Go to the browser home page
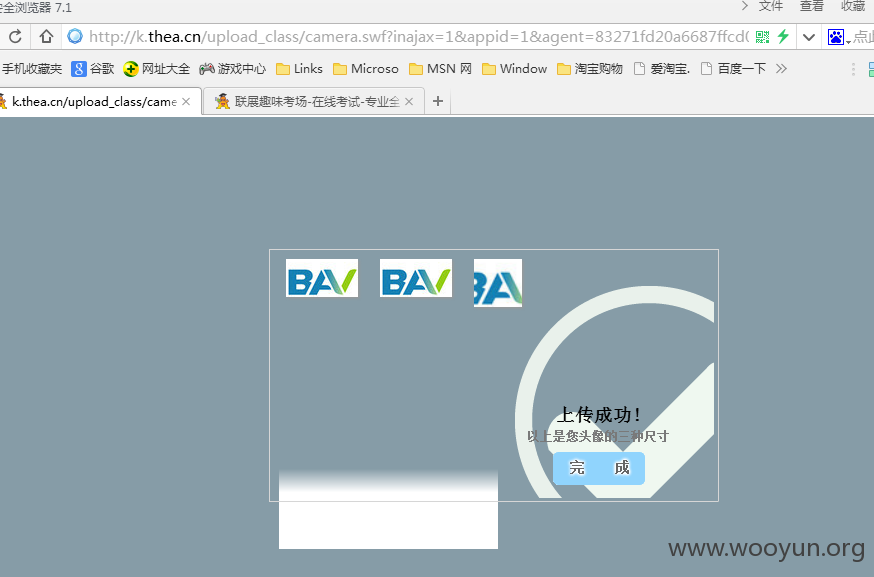 (x=46, y=37)
